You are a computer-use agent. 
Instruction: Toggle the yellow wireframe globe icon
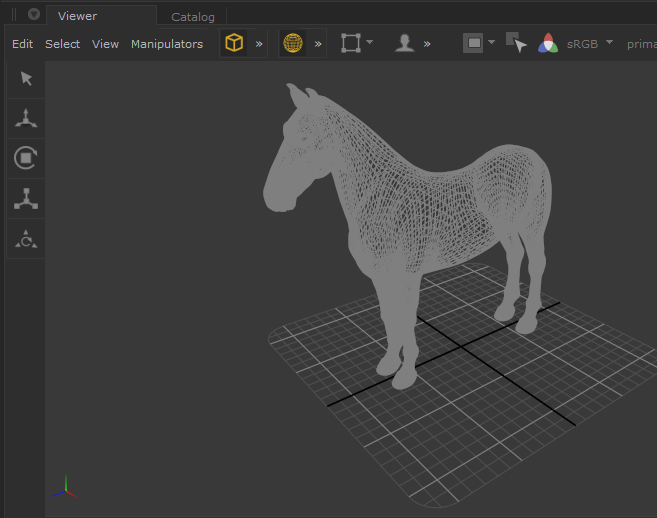pyautogui.click(x=293, y=43)
